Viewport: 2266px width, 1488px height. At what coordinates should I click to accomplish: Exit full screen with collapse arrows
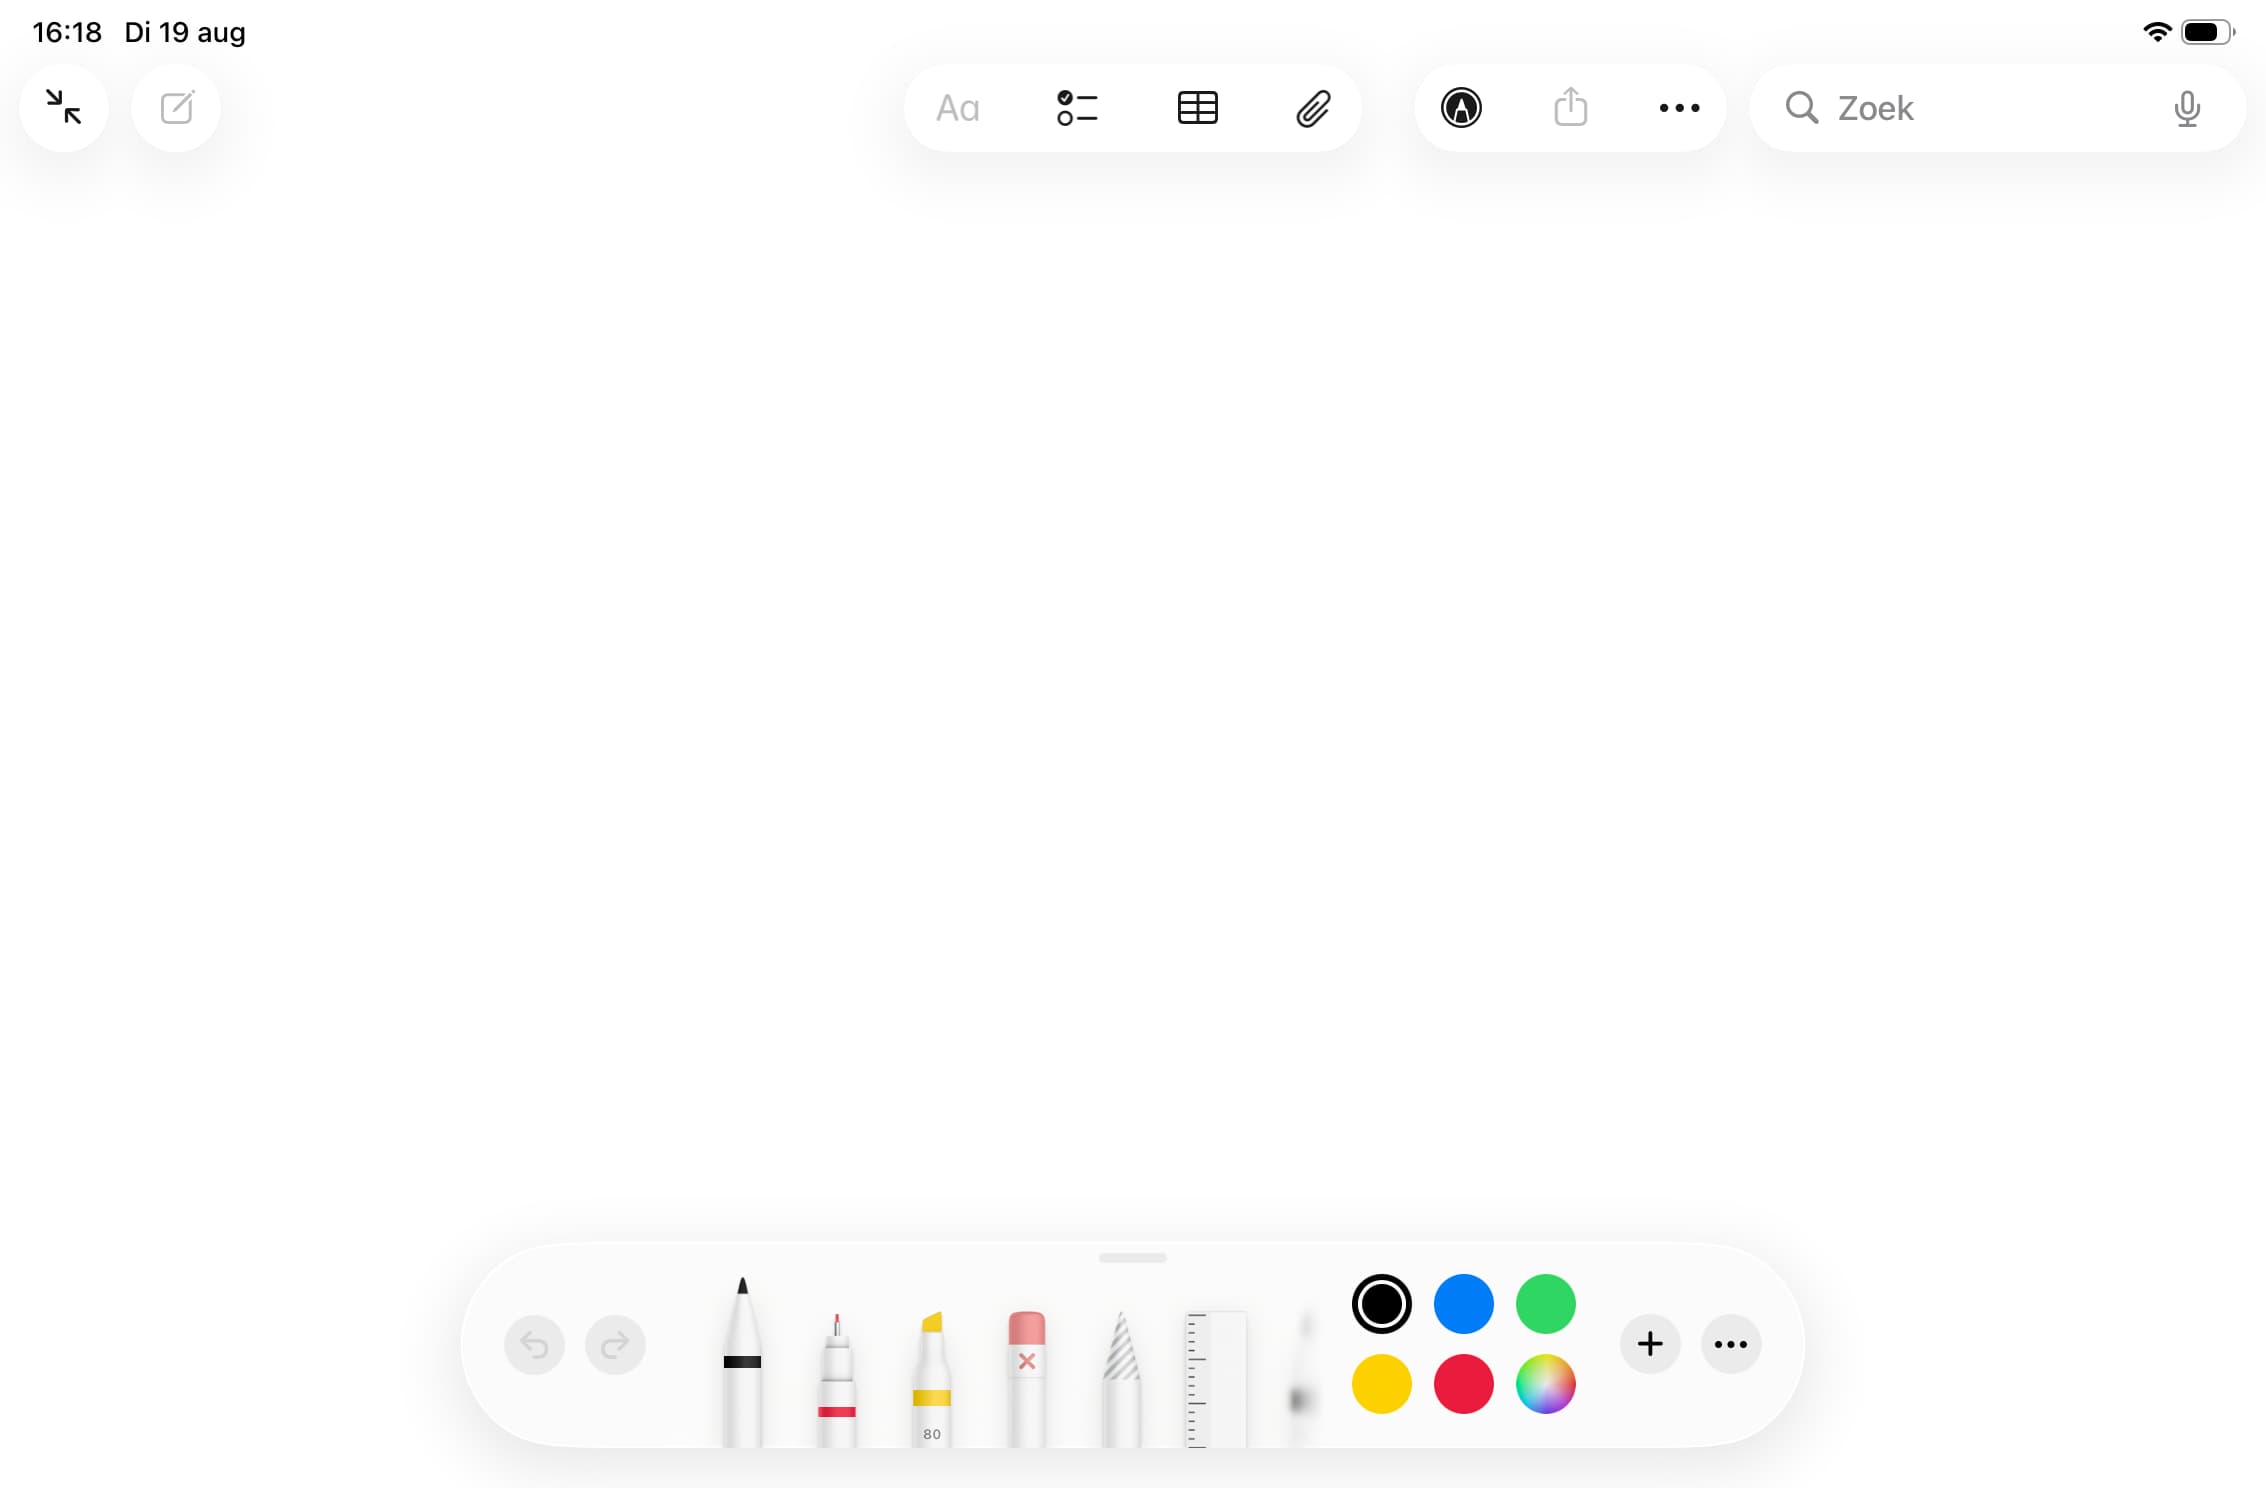pos(64,108)
